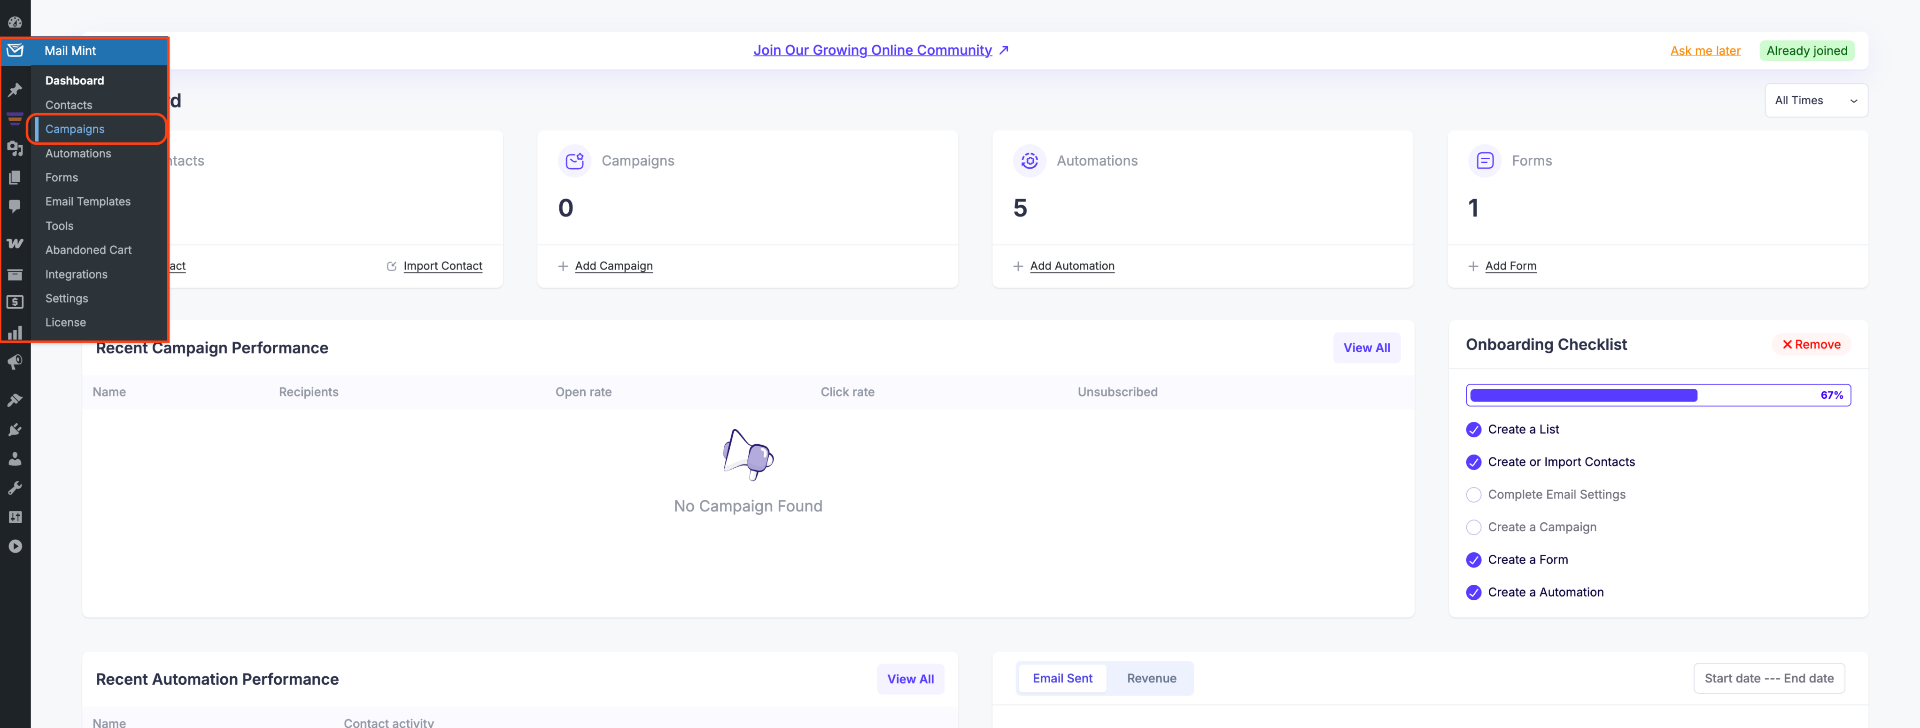Open Posts via the pushpin icon
Screen dimensions: 1920x728
(x=15, y=90)
